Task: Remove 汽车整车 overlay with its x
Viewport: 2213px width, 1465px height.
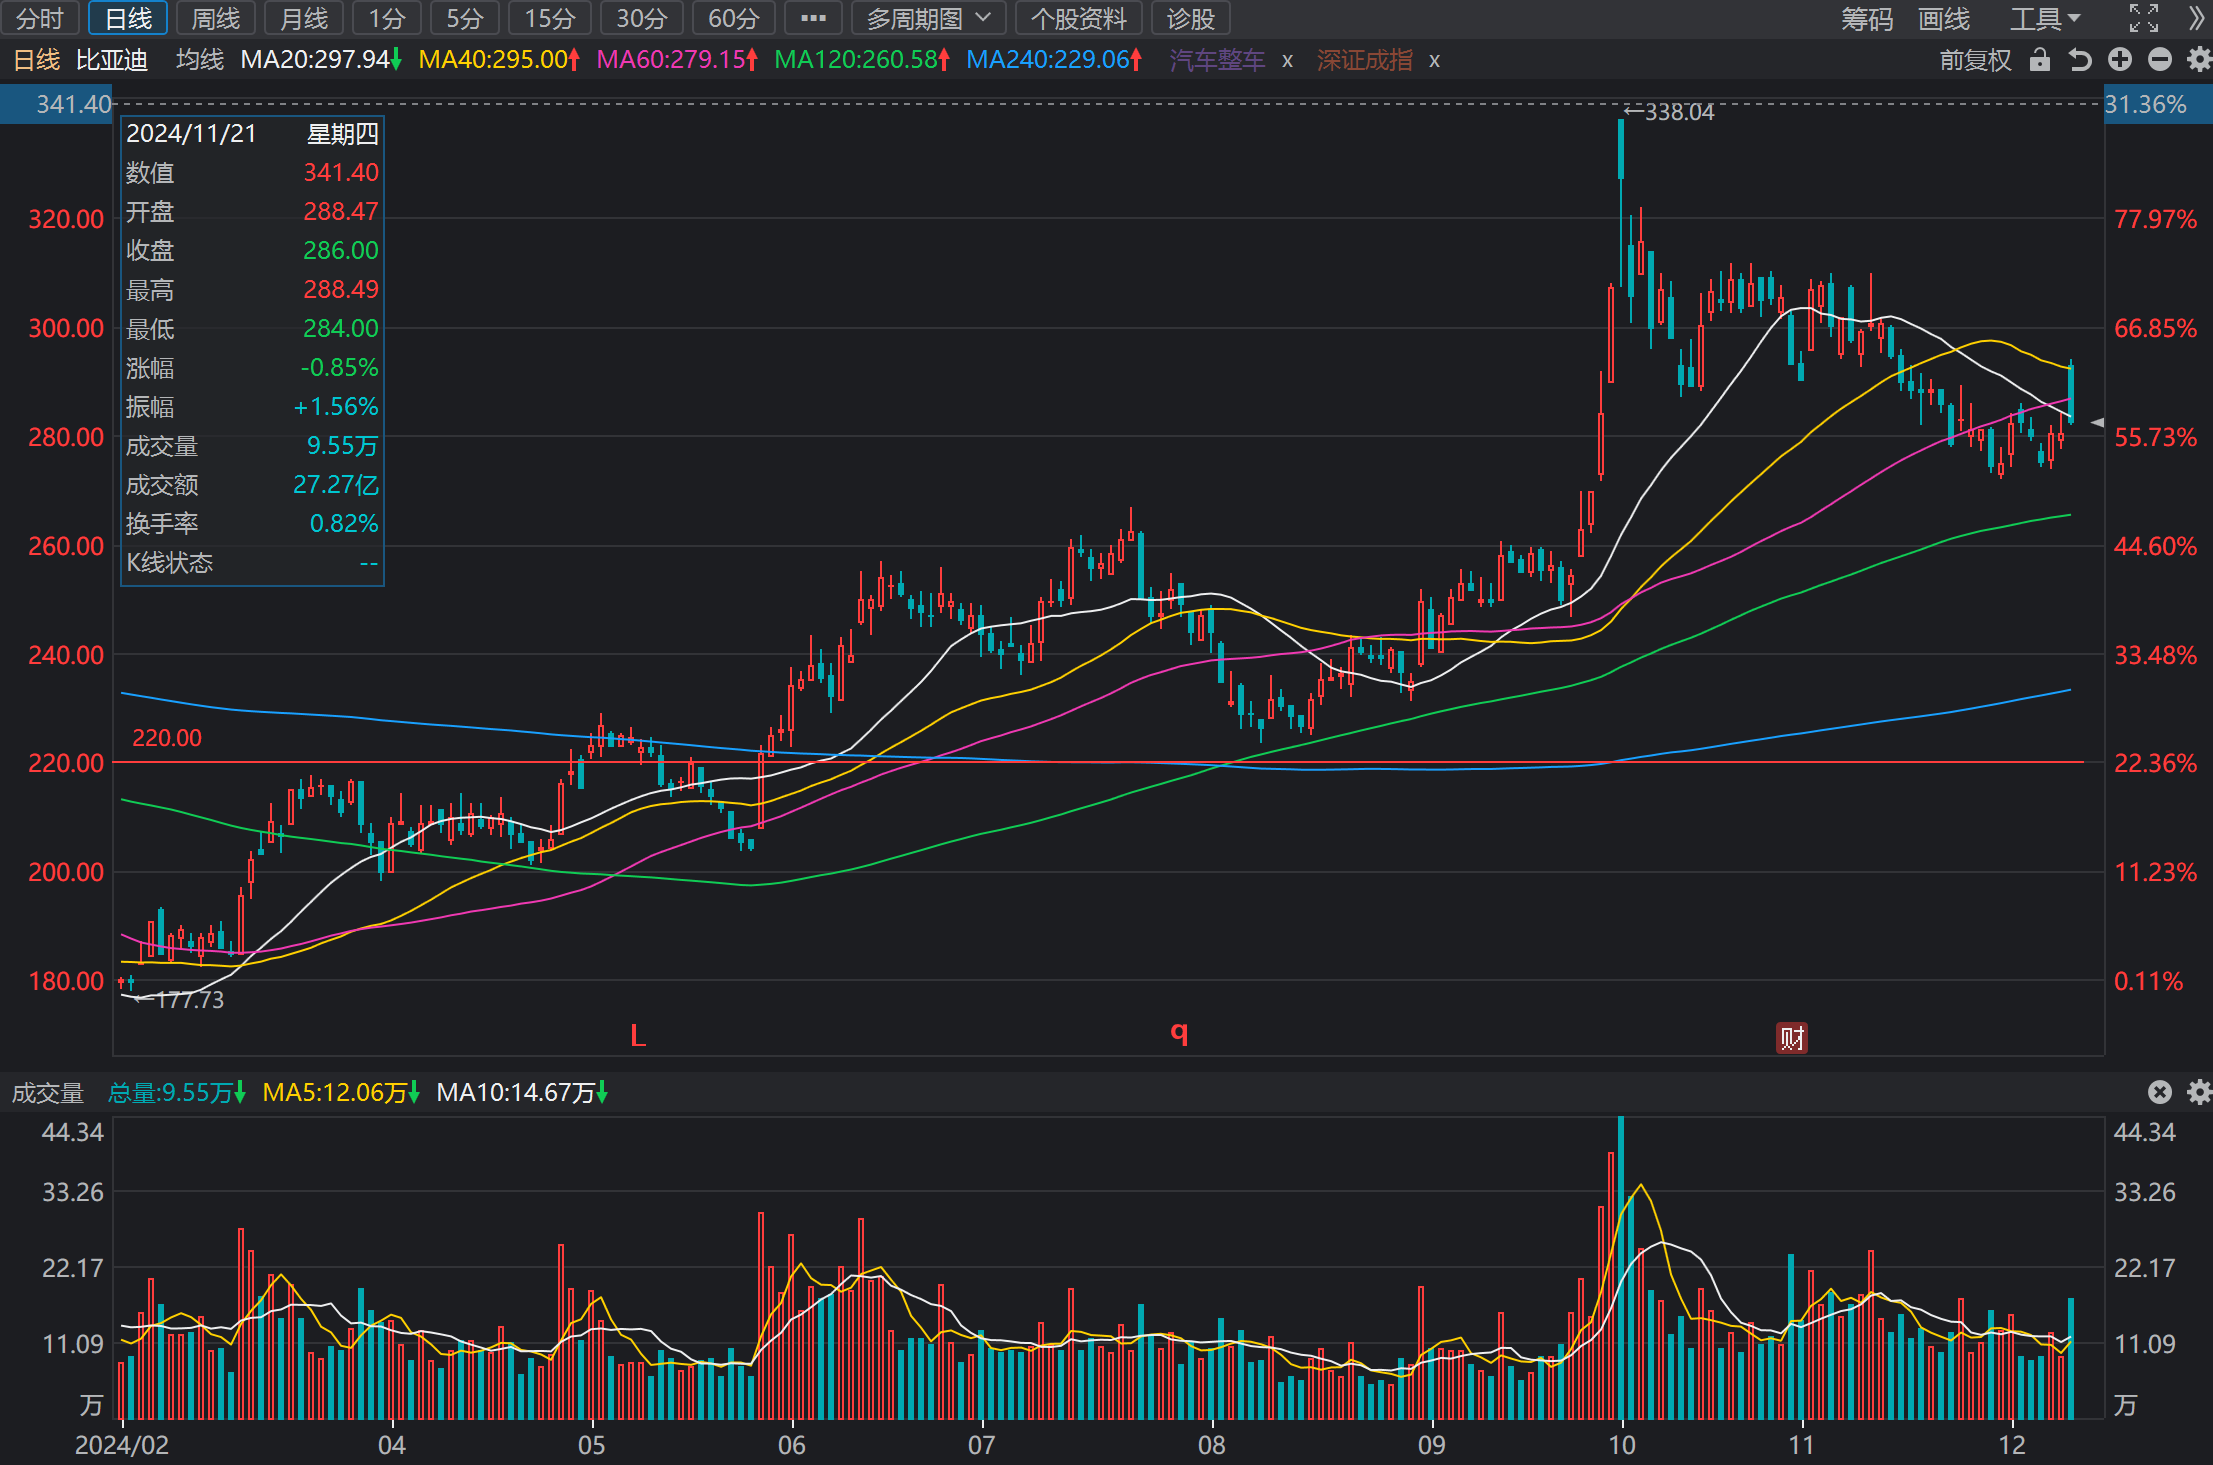Action: pyautogui.click(x=1287, y=61)
